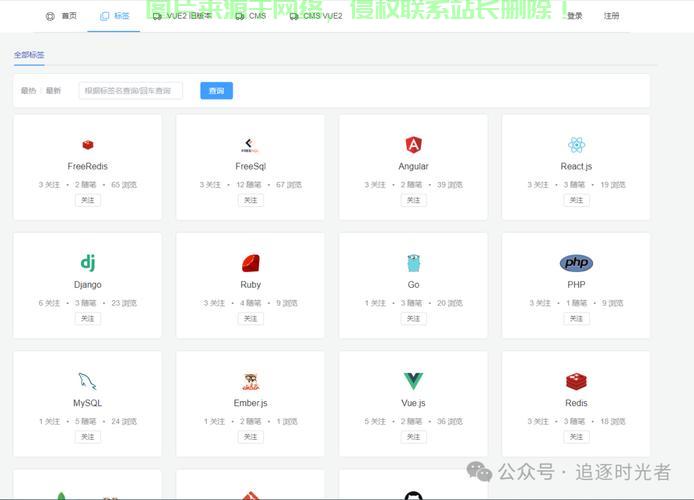Viewport: 694px width, 500px height.
Task: Open the CMS VUE2 nav item
Action: 316,16
